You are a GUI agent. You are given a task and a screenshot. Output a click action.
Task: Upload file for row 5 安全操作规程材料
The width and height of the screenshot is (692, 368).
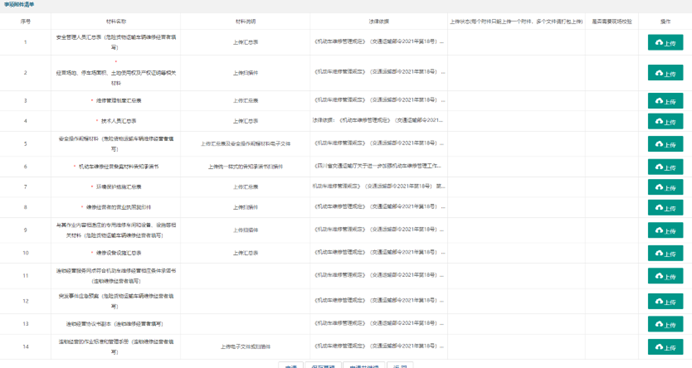(x=665, y=144)
